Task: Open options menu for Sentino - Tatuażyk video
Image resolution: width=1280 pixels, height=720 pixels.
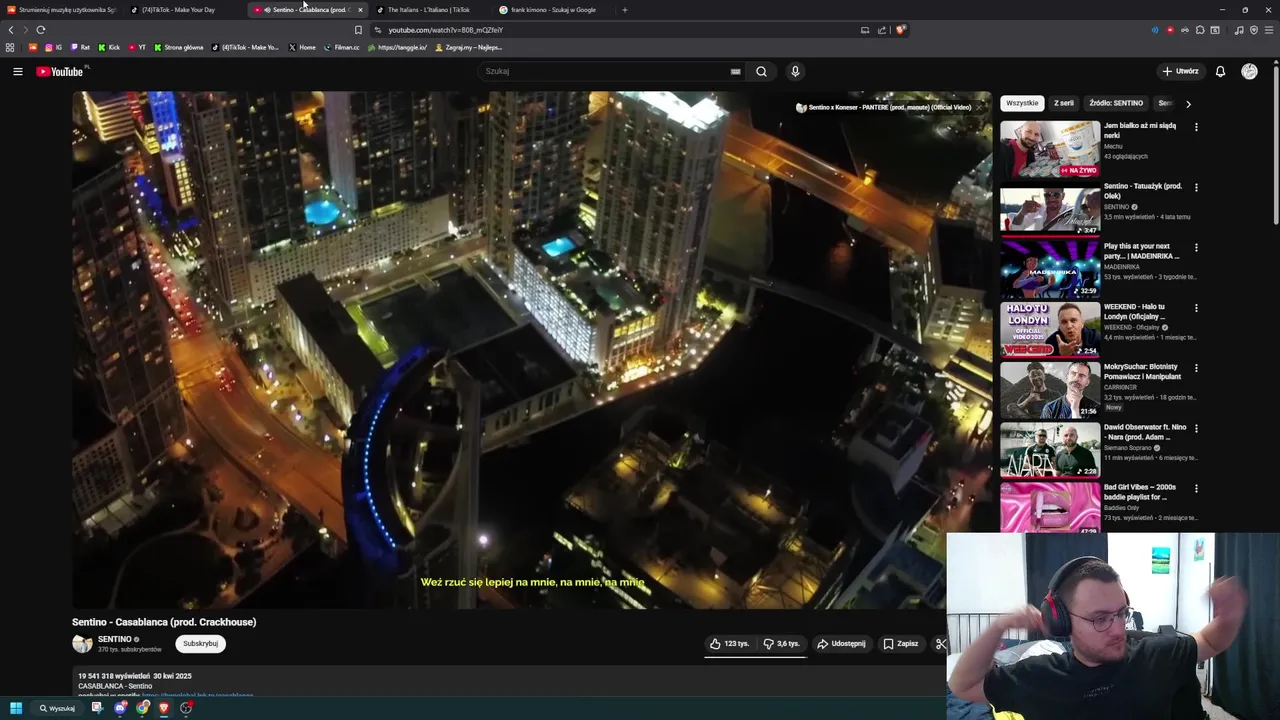Action: point(1196,187)
